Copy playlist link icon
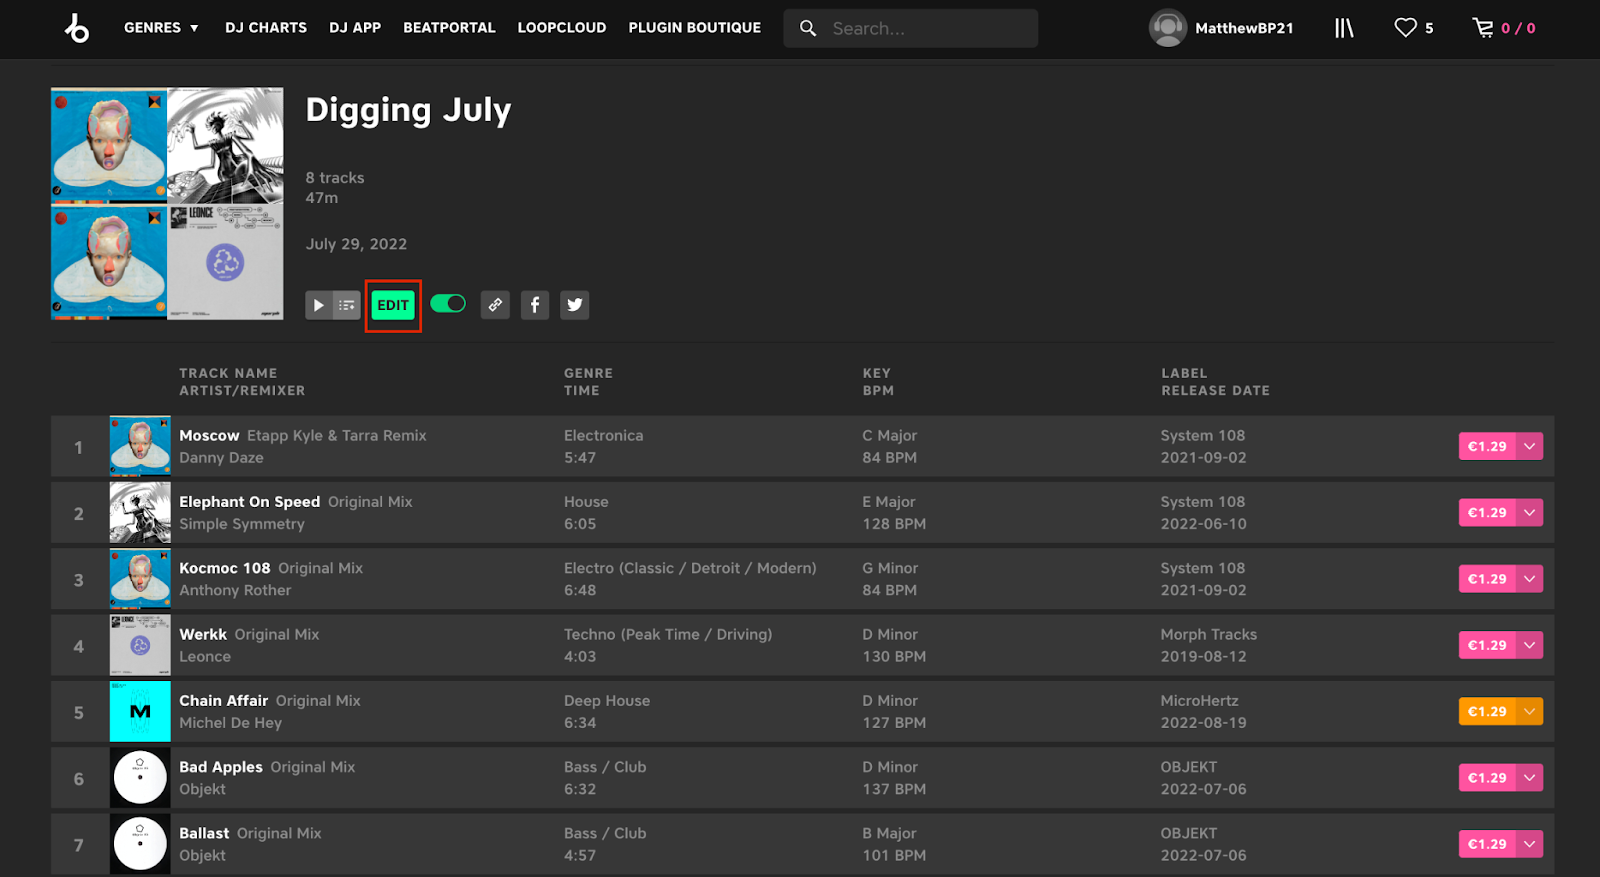 click(x=495, y=305)
